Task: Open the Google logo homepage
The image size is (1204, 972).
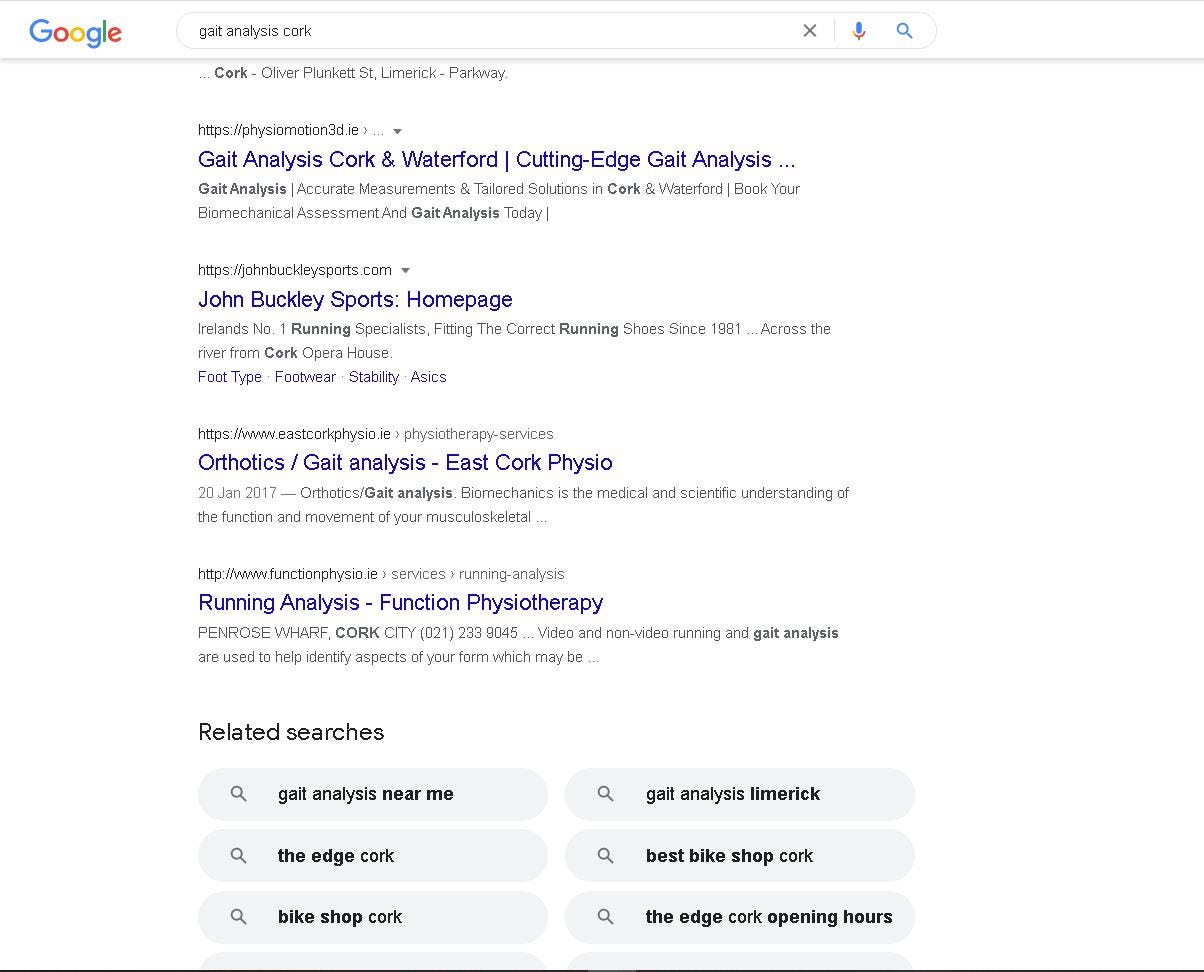Action: [76, 32]
